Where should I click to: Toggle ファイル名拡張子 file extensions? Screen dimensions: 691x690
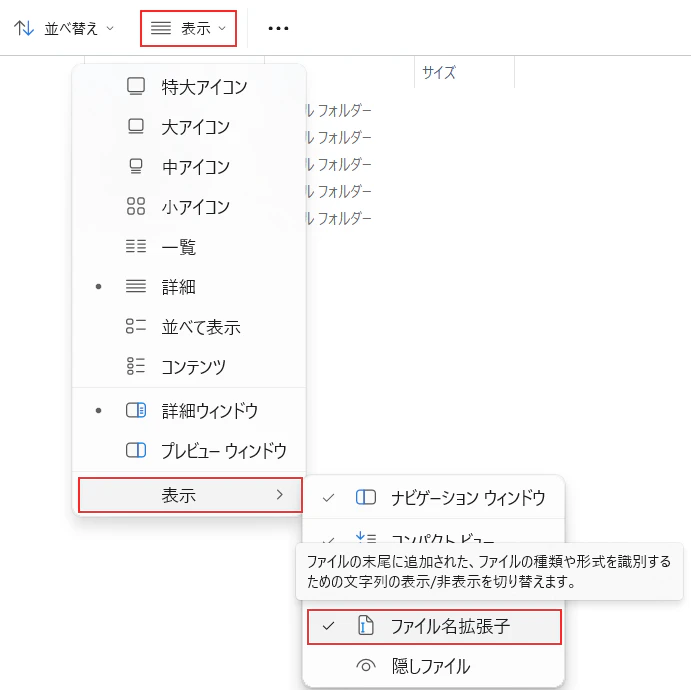click(x=434, y=627)
